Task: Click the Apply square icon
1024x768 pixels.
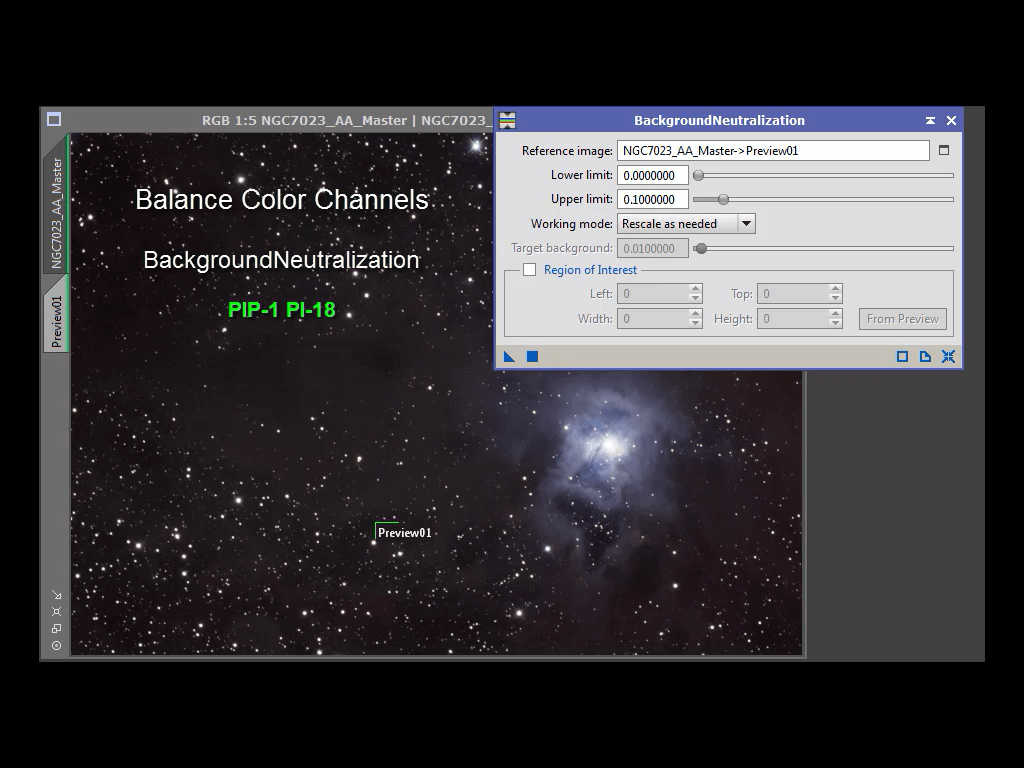Action: point(532,357)
